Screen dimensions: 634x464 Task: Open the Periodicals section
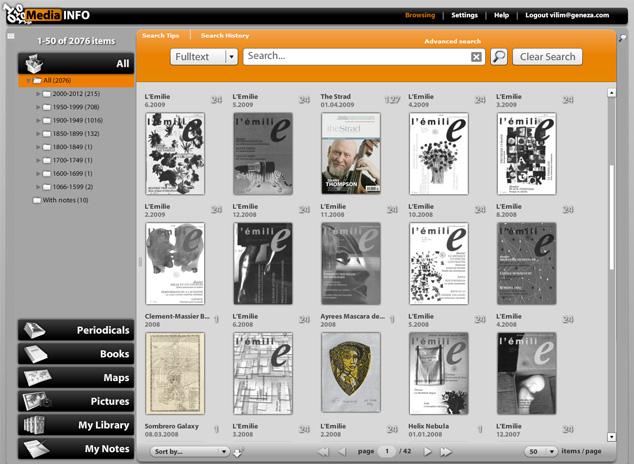click(x=76, y=330)
